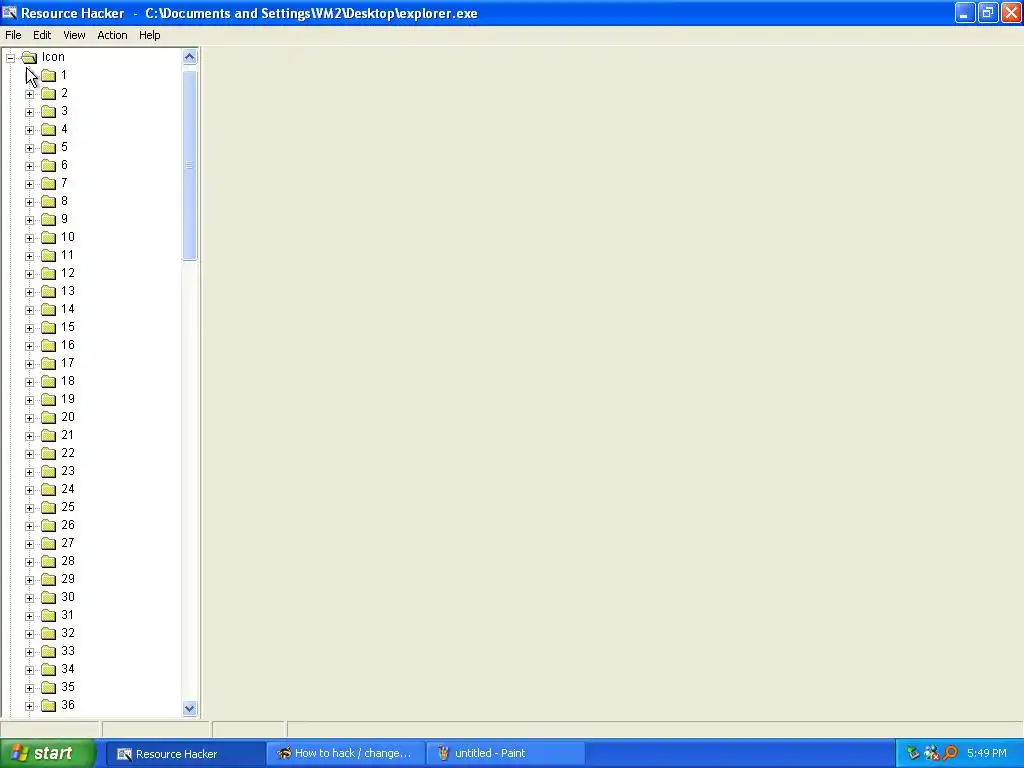Expand icon group 12 node
The width and height of the screenshot is (1024, 768).
[29, 274]
